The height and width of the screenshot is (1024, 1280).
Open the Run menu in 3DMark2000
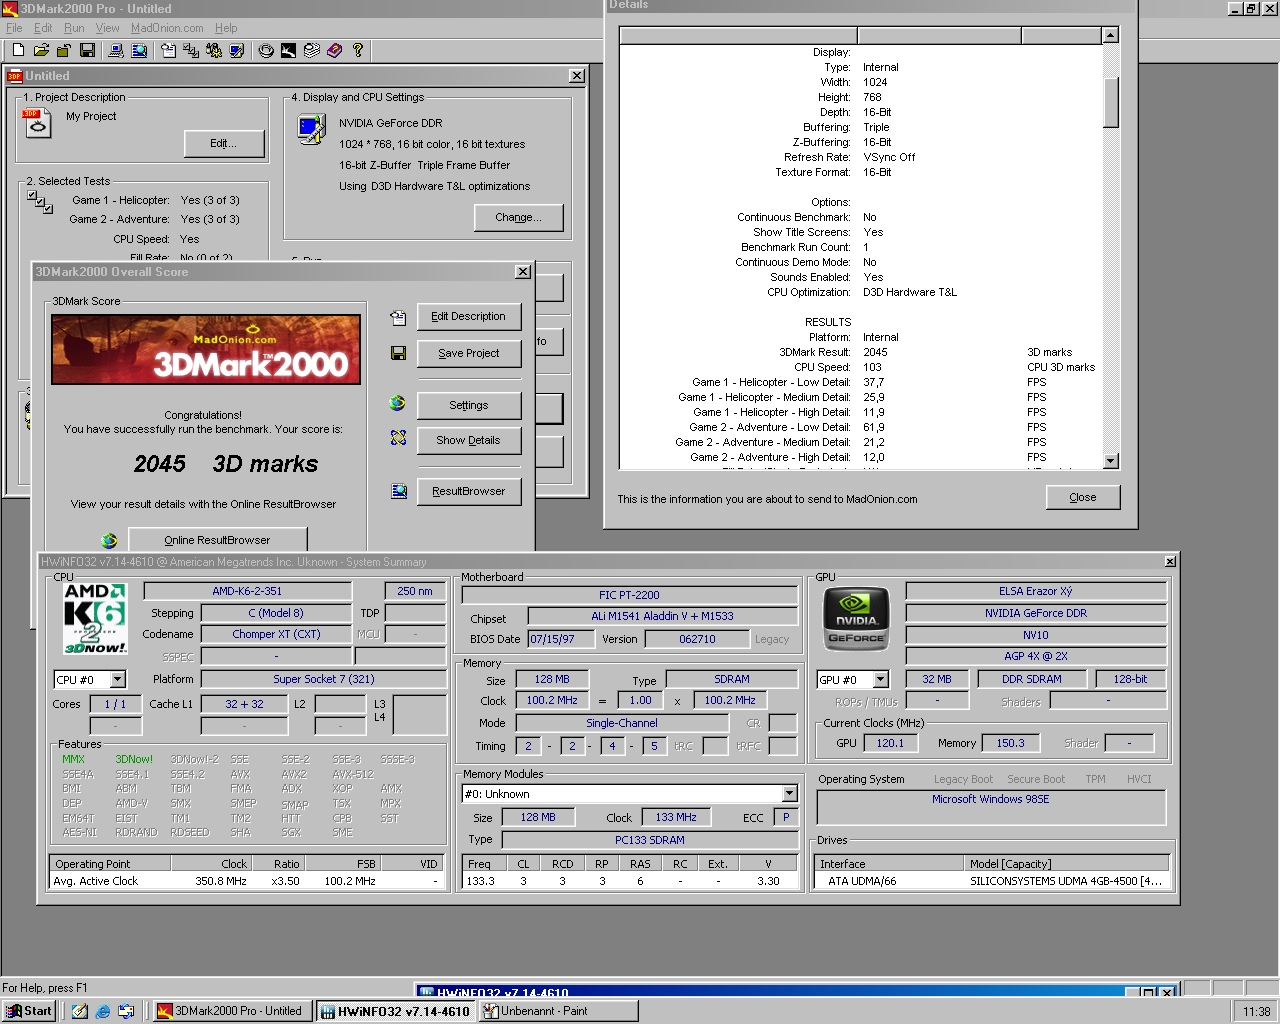click(74, 28)
